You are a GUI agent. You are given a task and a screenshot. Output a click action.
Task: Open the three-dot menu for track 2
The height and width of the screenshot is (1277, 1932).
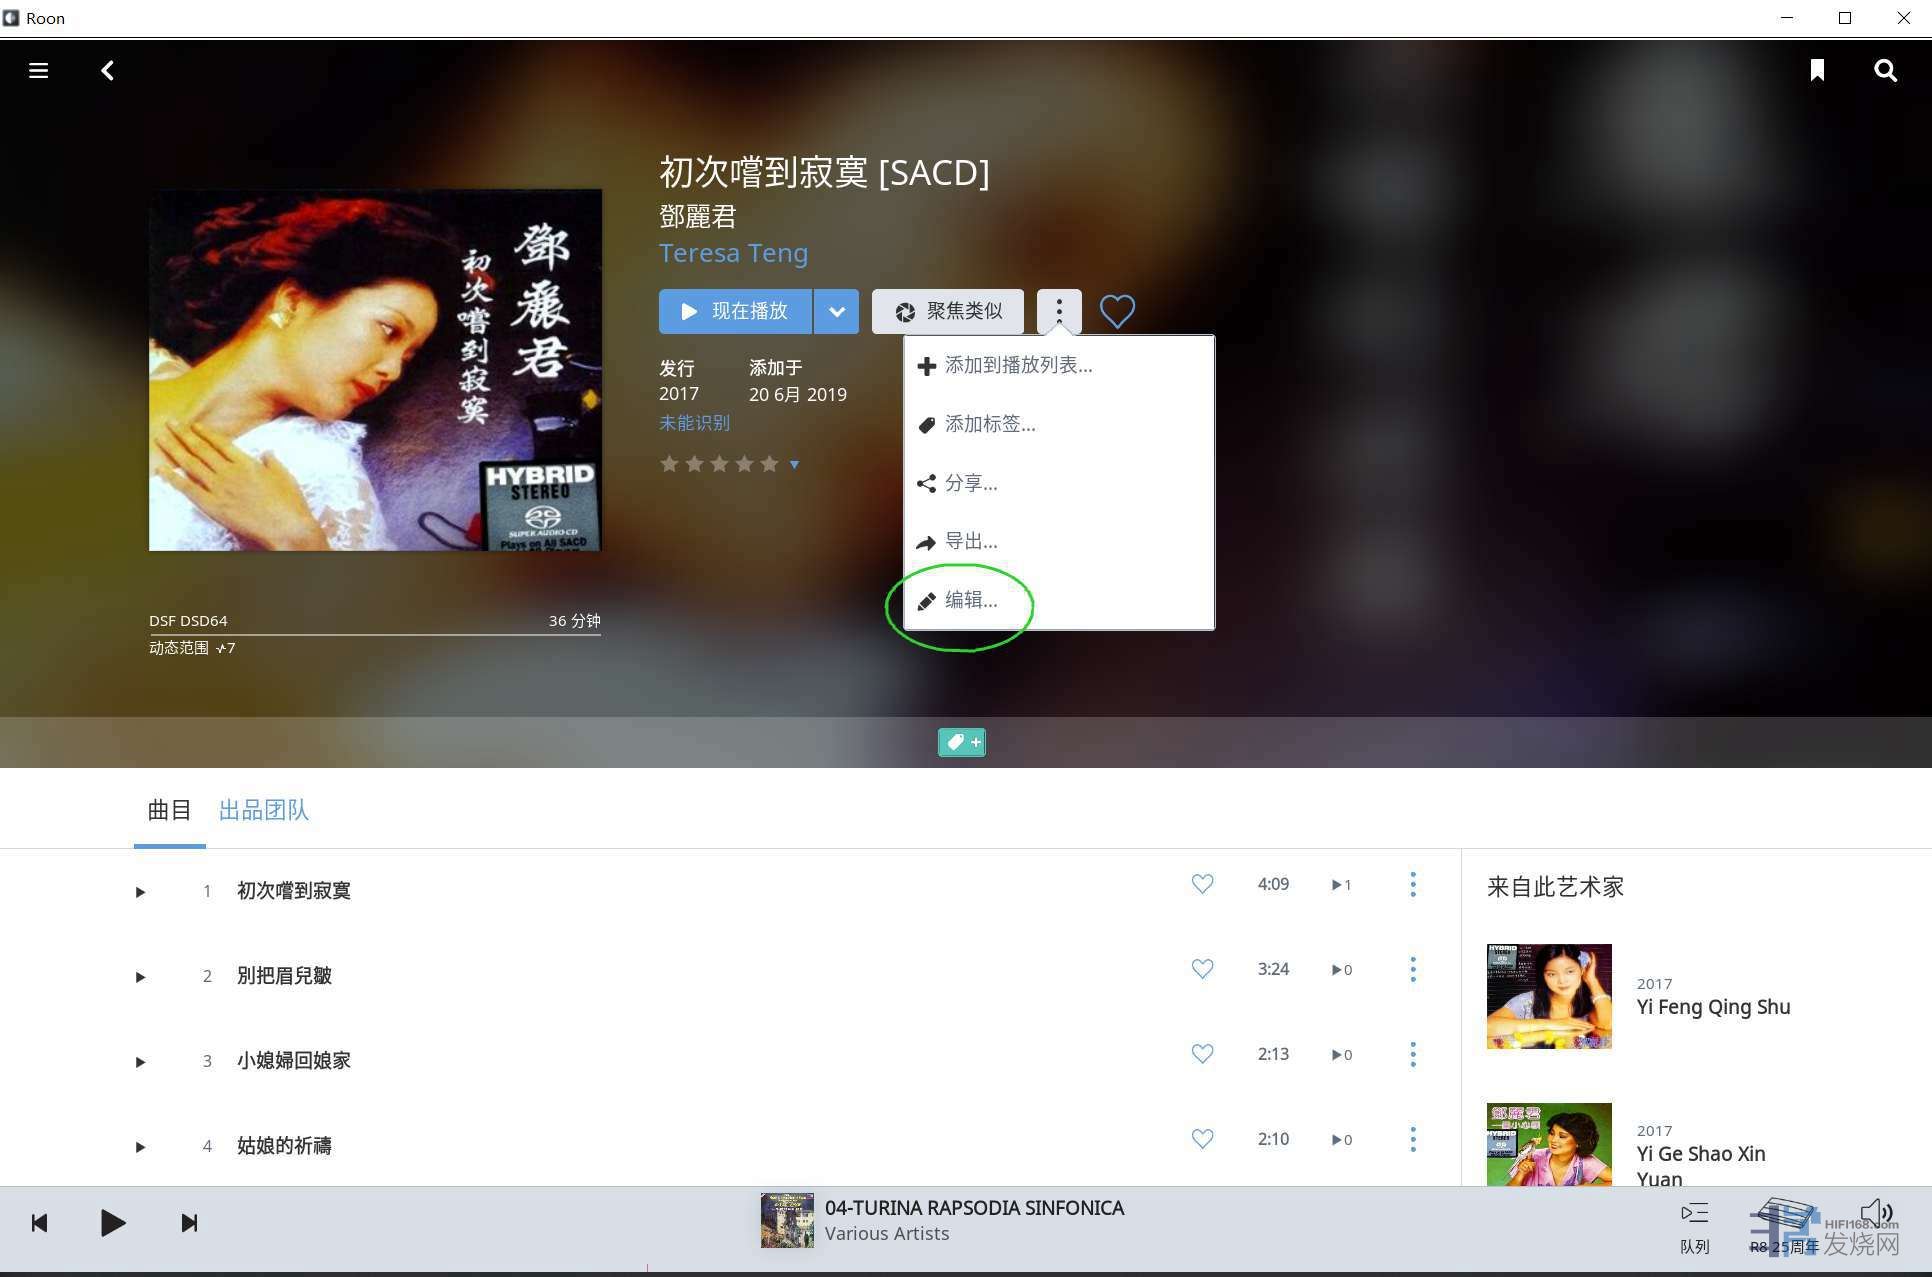(x=1412, y=969)
